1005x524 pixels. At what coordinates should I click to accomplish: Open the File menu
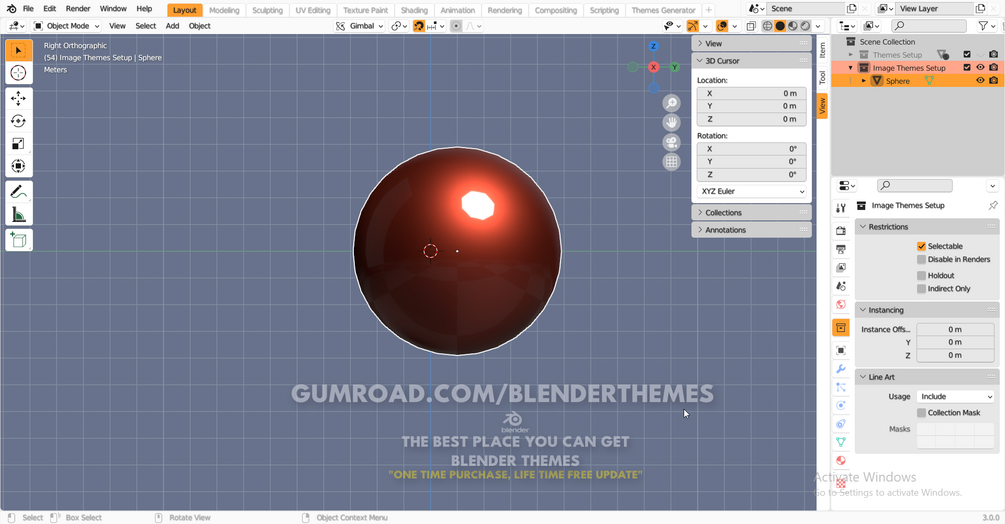point(28,9)
